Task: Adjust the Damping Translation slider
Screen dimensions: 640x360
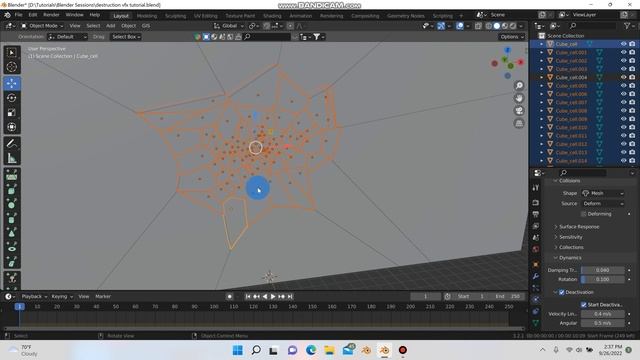Action: coord(602,270)
